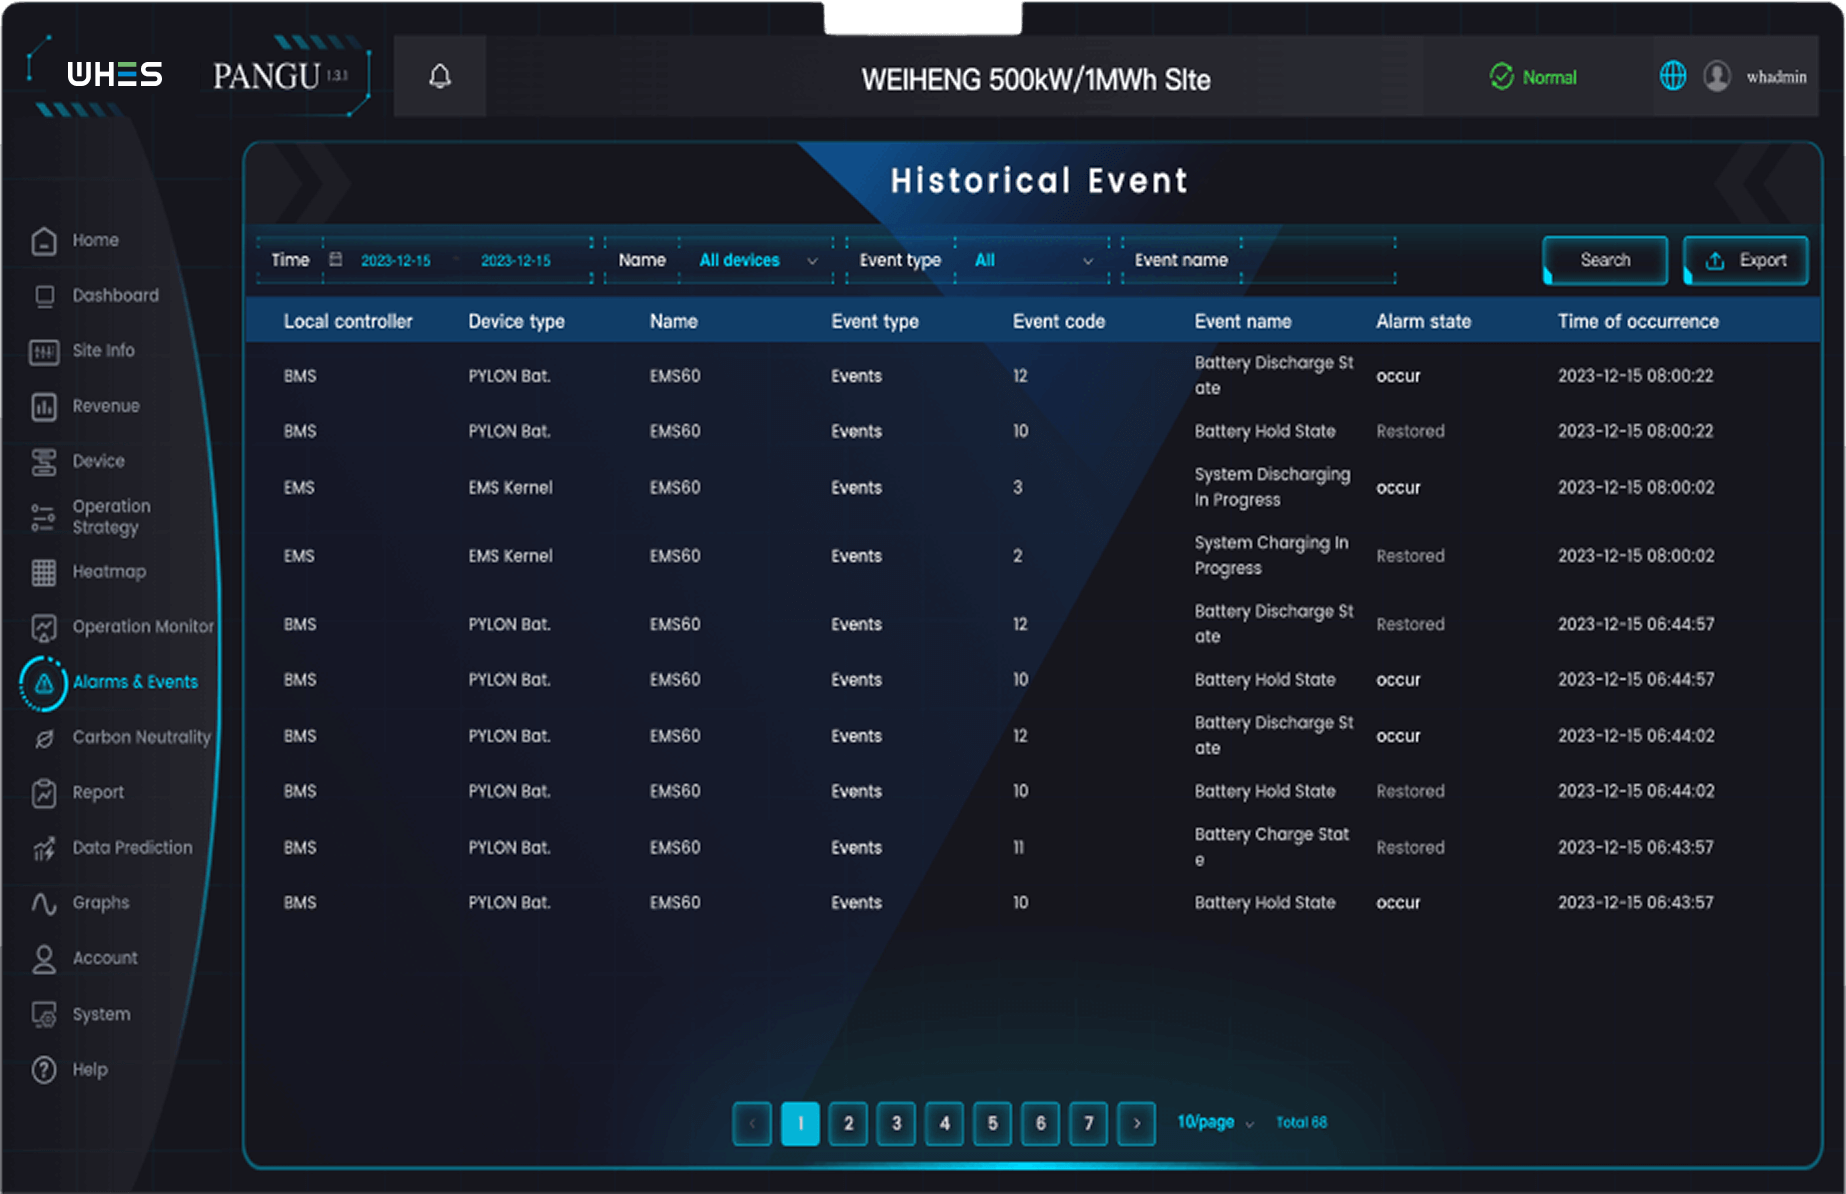This screenshot has height=1194, width=1846.
Task: Open the Data Prediction menu item
Action: (x=132, y=848)
